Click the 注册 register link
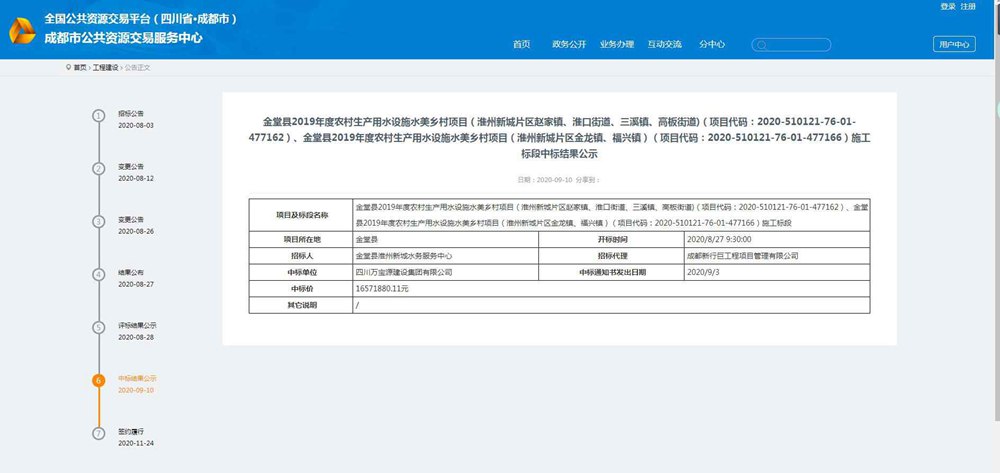This screenshot has height=473, width=1000. pyautogui.click(x=968, y=7)
